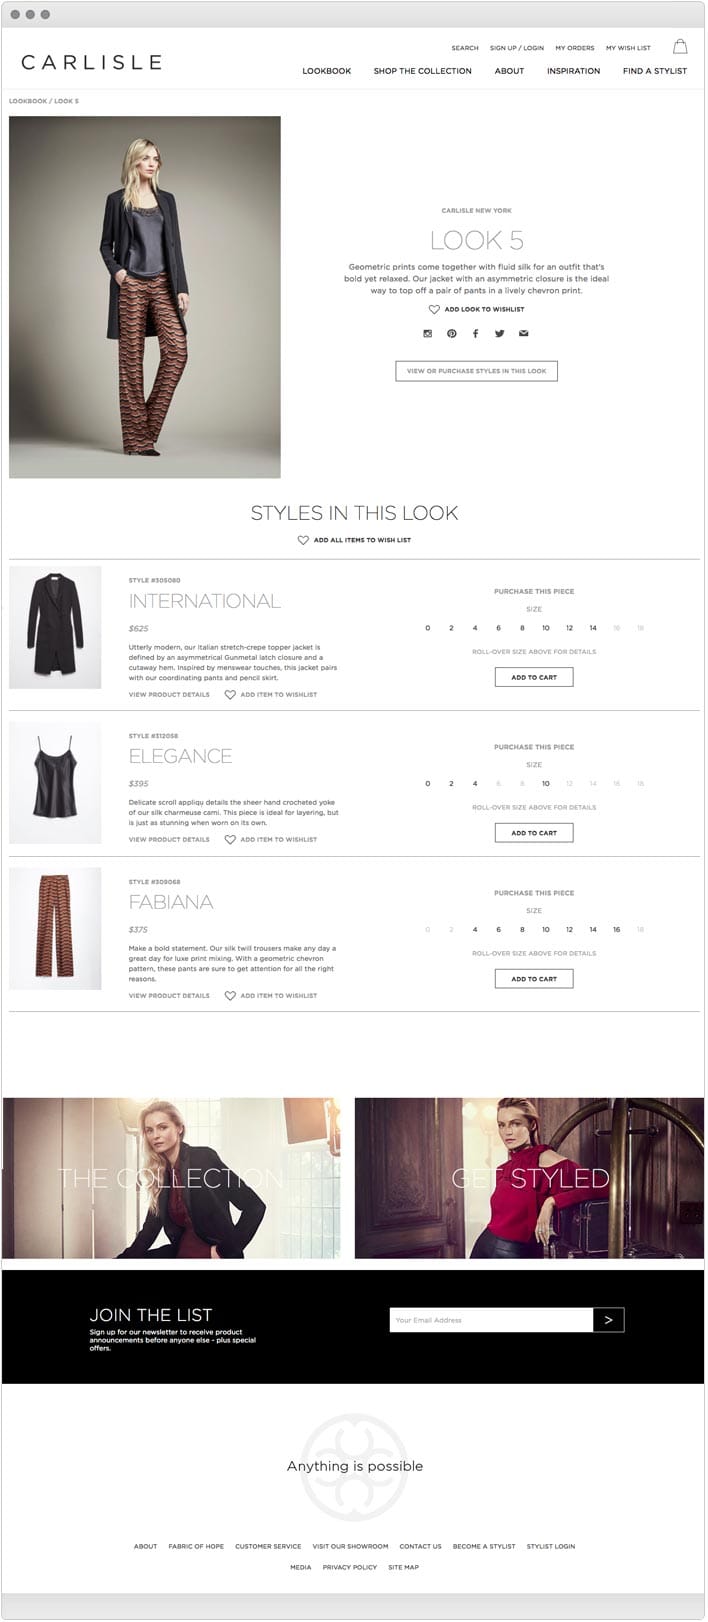
Task: Click heart icon beside Add Look to Wishlist
Action: click(x=434, y=309)
